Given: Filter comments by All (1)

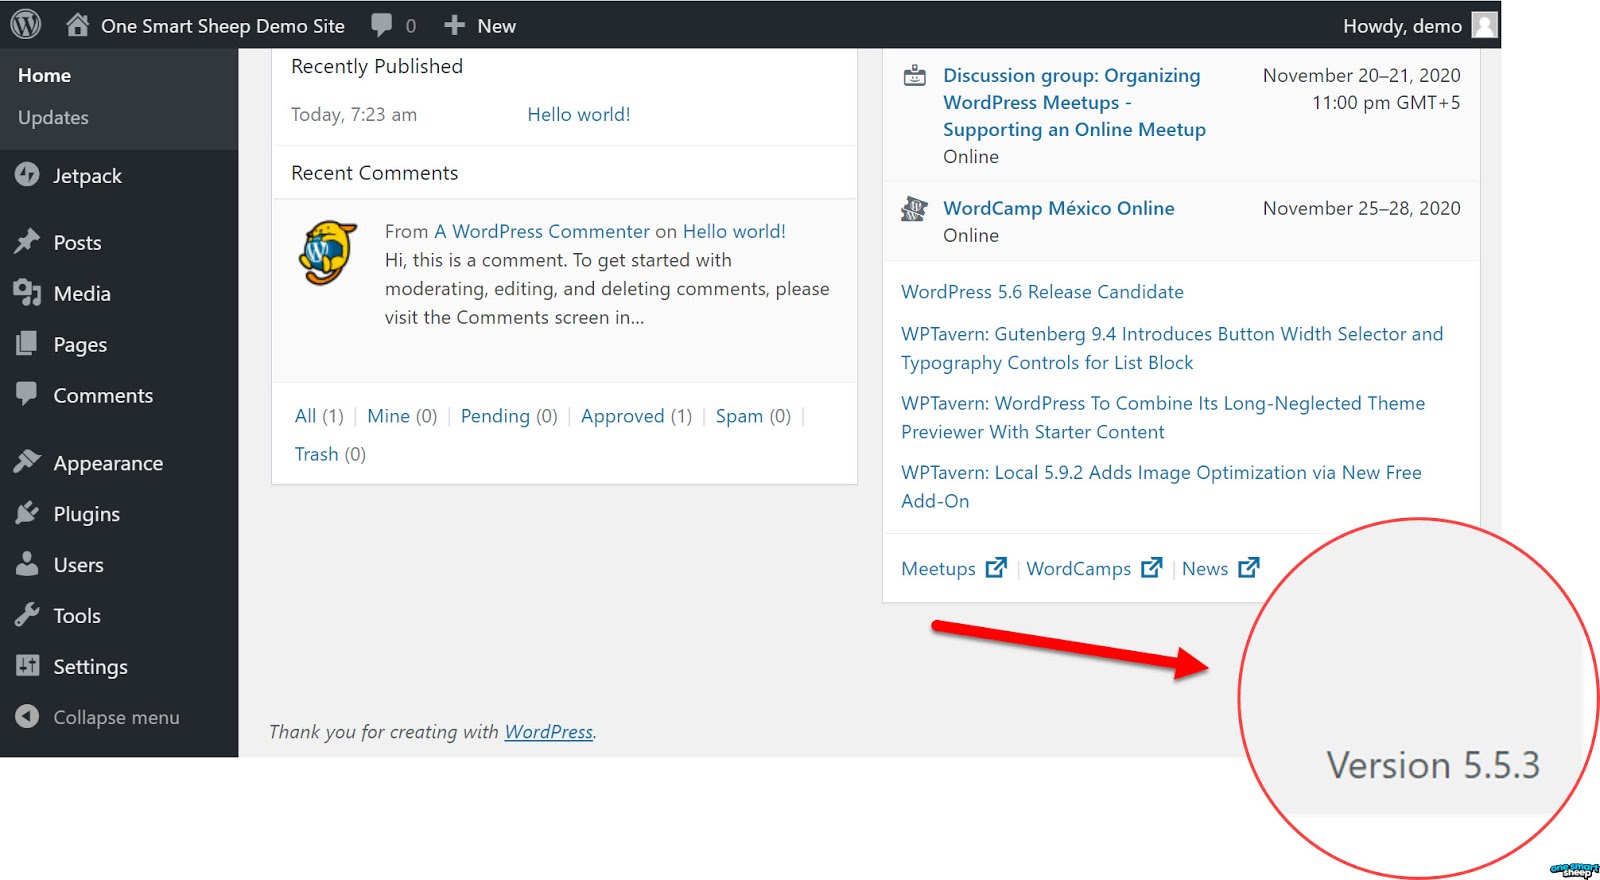Looking at the screenshot, I should pos(319,416).
